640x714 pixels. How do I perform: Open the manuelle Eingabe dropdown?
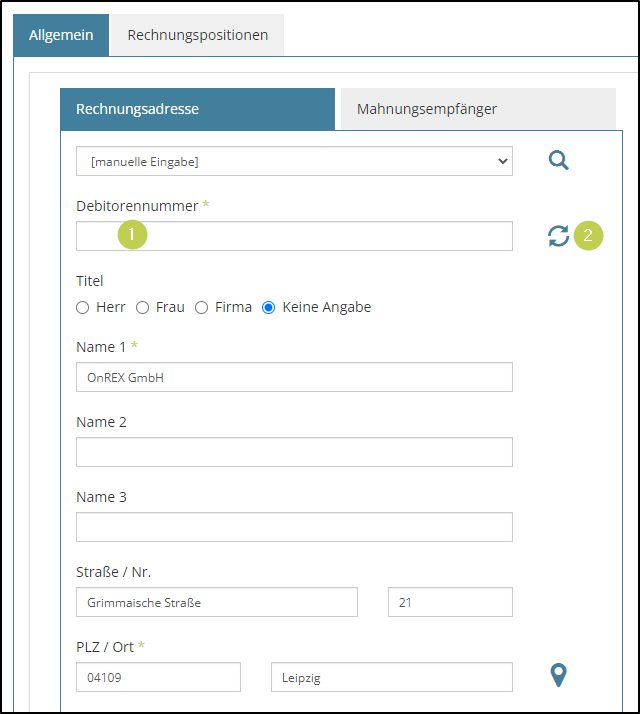(x=294, y=161)
